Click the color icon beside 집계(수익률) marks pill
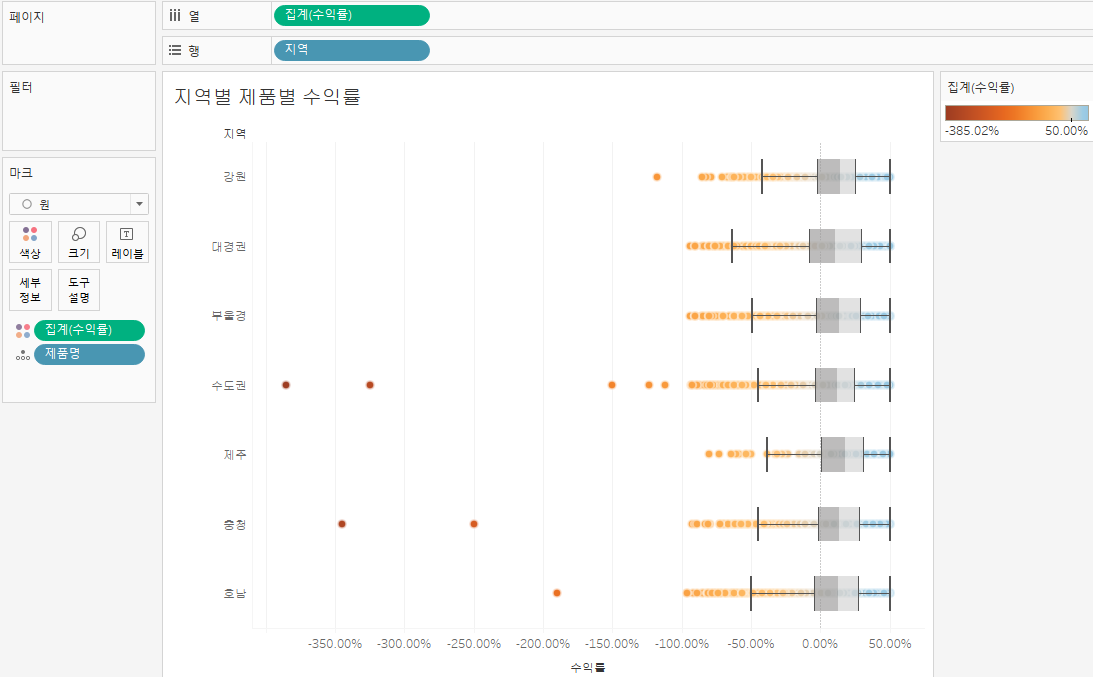1093x677 pixels. point(23,330)
